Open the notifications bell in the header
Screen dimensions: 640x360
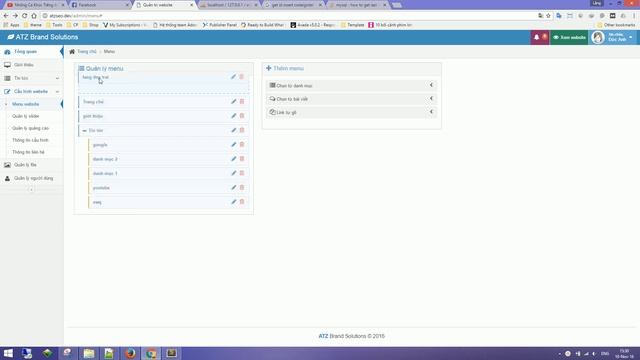[x=537, y=37]
